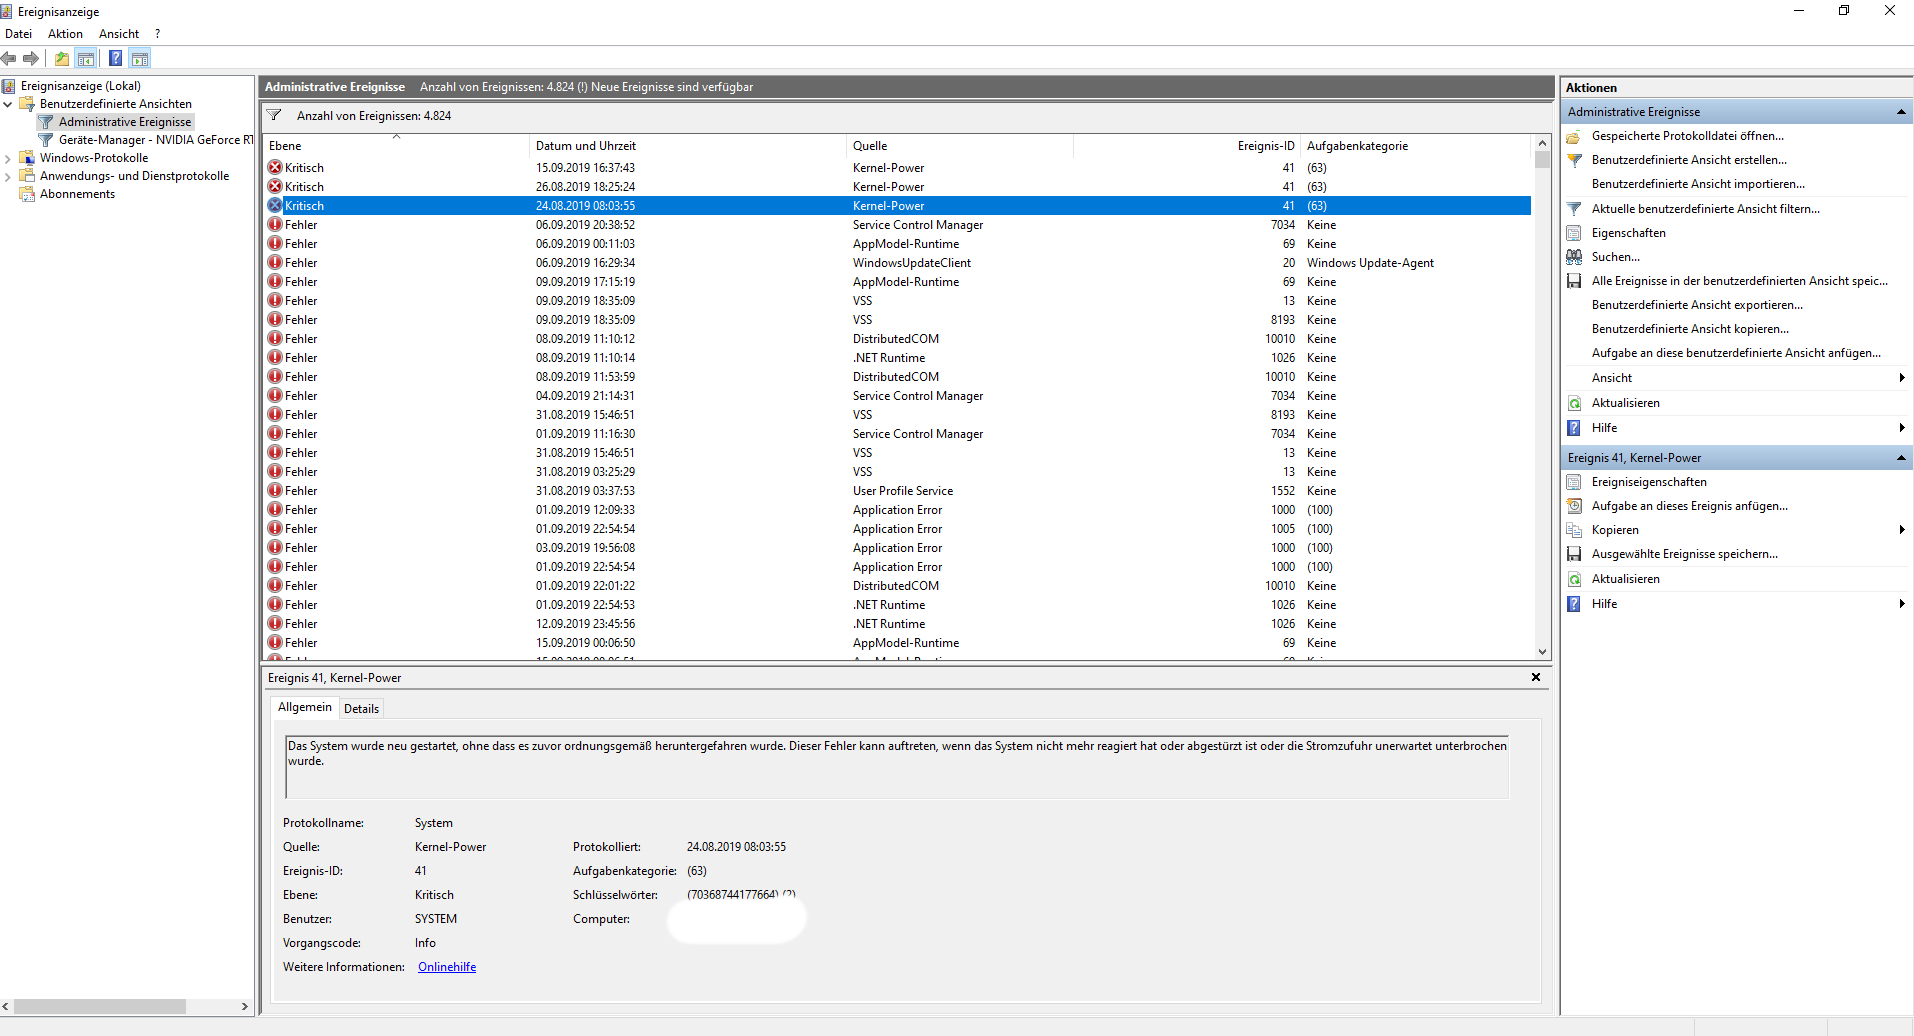
Task: Select the event dated 03.09.2019 19:56:08
Action: point(898,548)
